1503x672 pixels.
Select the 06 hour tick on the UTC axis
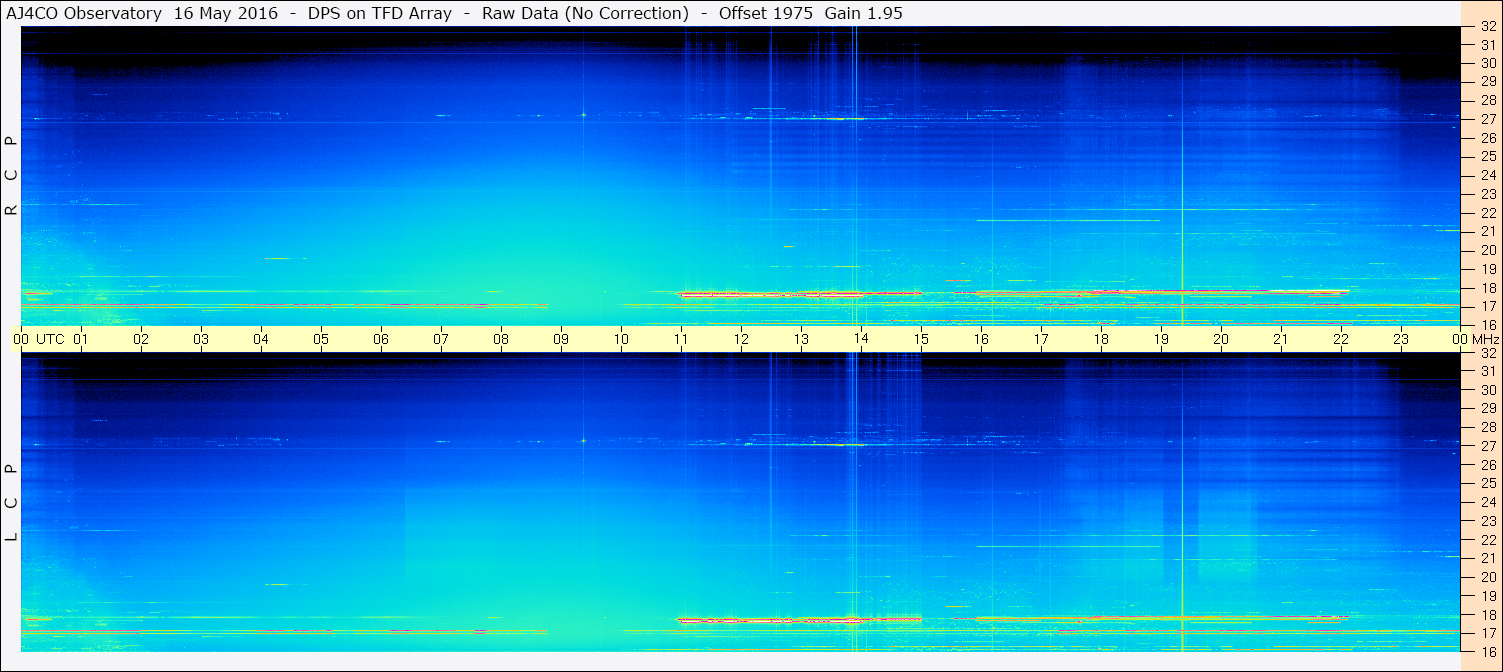coord(381,339)
